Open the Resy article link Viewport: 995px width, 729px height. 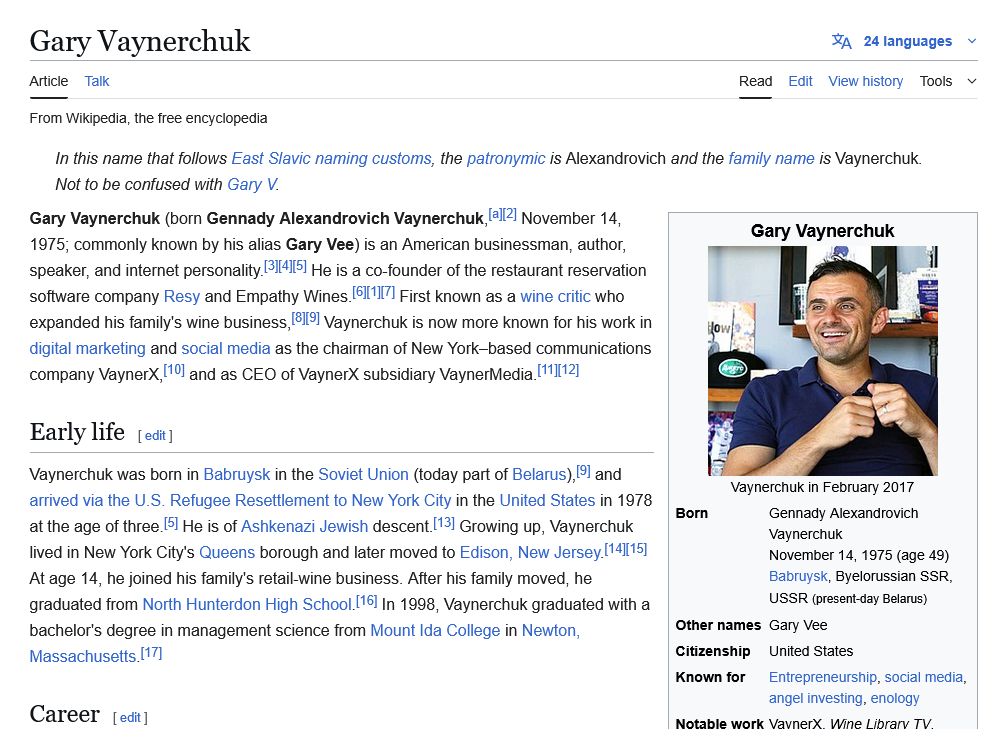(x=181, y=296)
